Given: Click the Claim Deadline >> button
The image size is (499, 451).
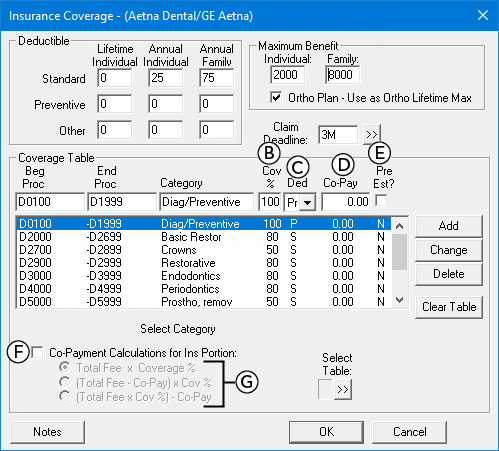Looking at the screenshot, I should pos(372,134).
